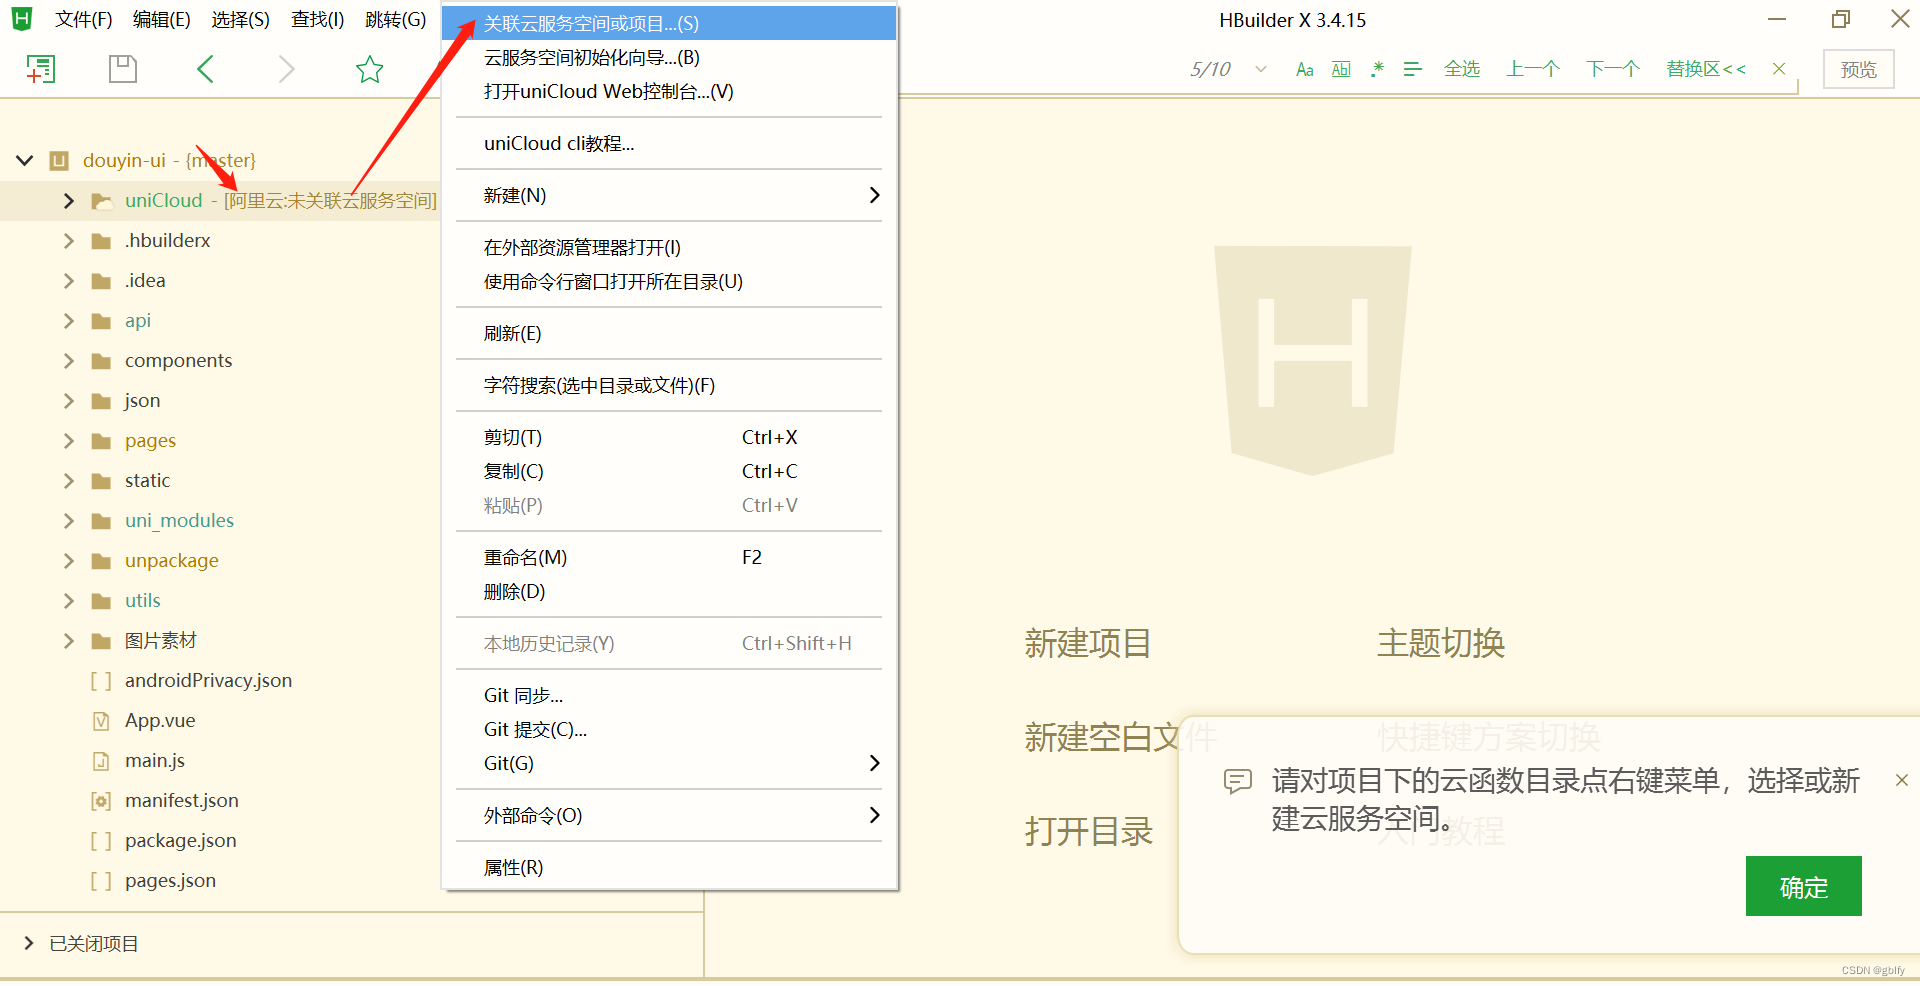Viewport: 1920px width, 986px height.
Task: Expand the uni_modules folder
Action: tap(68, 520)
